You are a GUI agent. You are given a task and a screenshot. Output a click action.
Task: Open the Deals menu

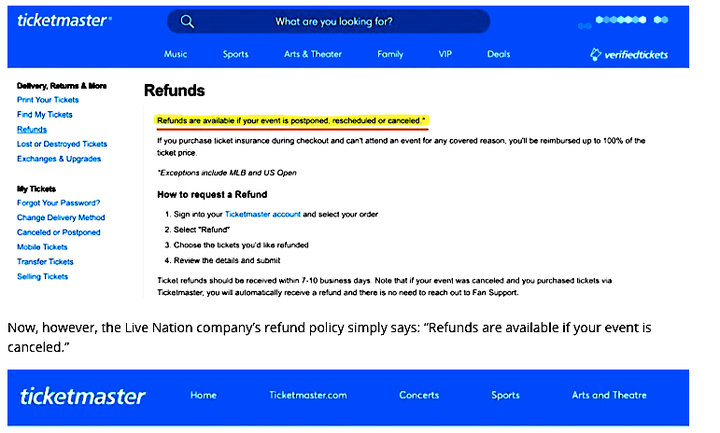pos(499,54)
